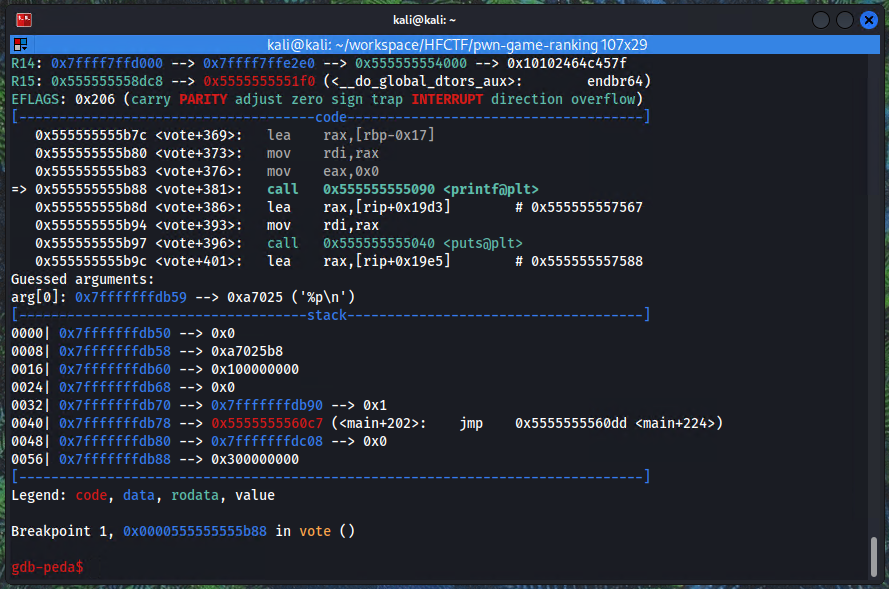The image size is (889, 589).
Task: Minimize the kali terminal window
Action: [820, 20]
